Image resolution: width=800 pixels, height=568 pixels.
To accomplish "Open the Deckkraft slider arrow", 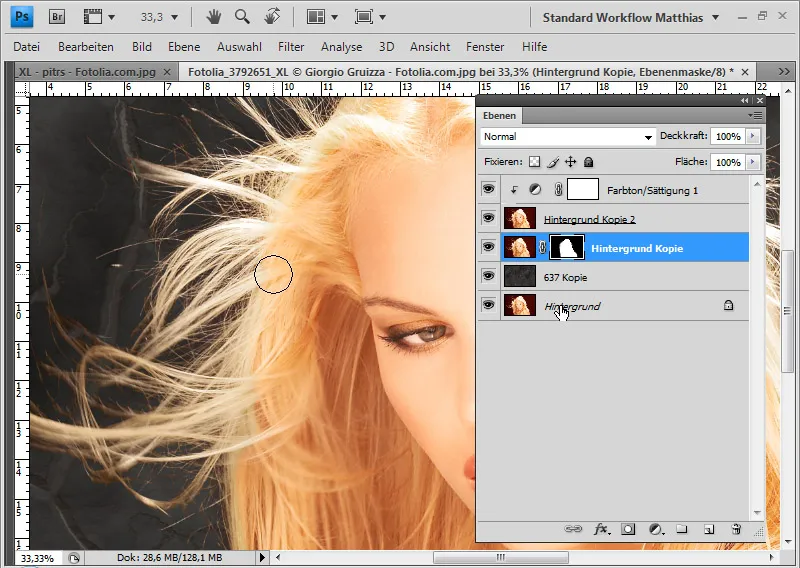I will click(753, 136).
